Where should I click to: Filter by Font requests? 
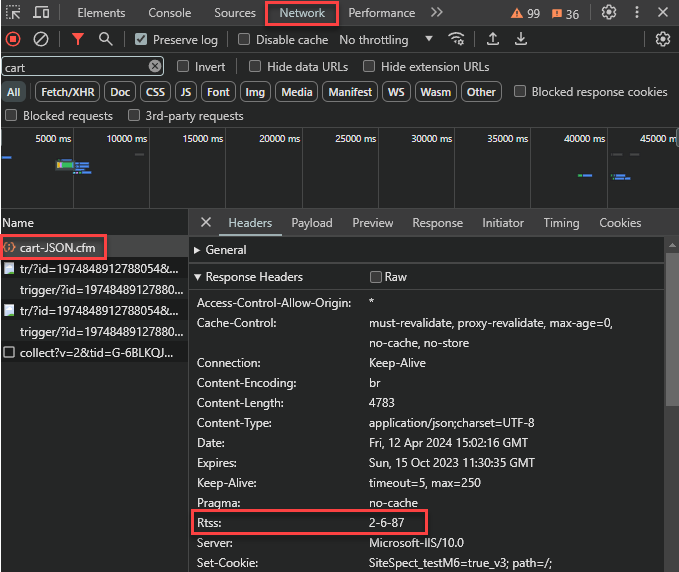(218, 92)
